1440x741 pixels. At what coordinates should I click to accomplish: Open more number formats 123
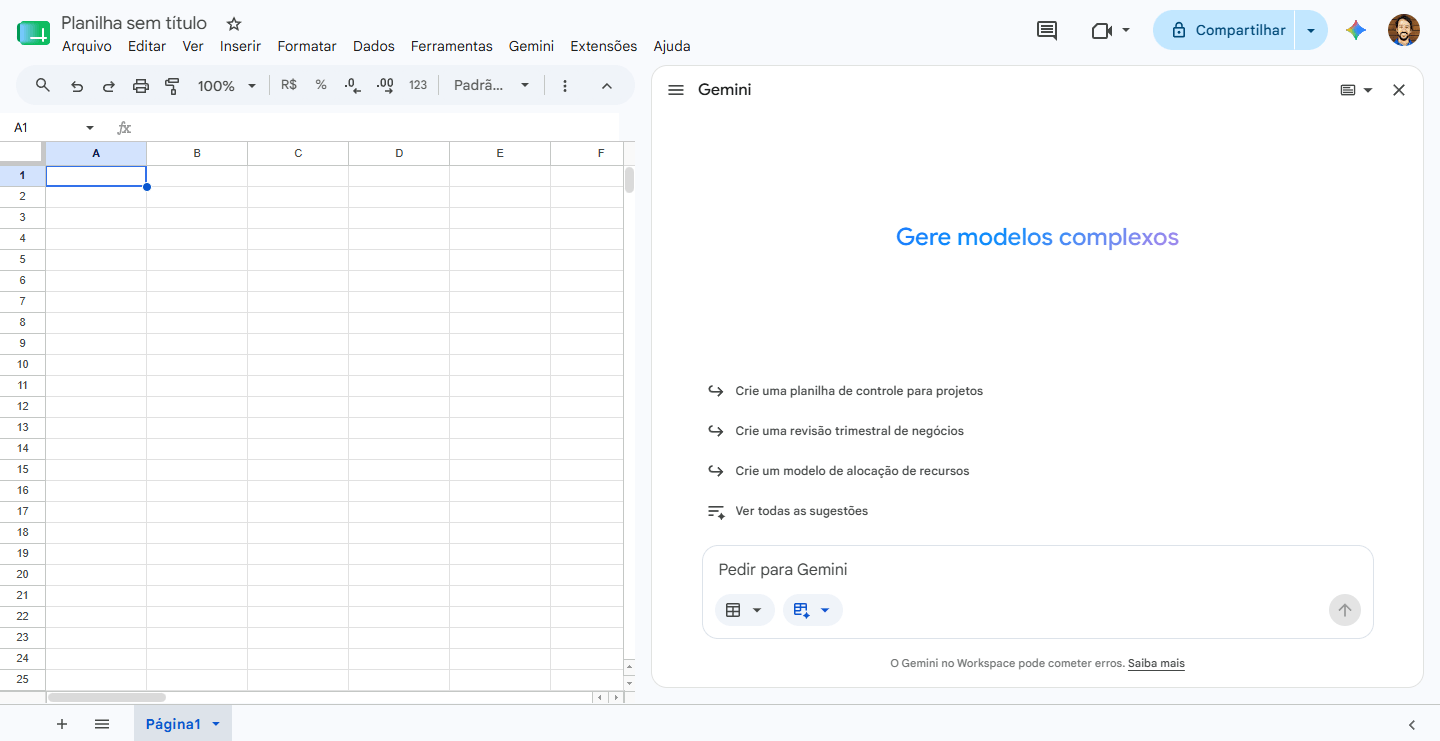[x=418, y=85]
